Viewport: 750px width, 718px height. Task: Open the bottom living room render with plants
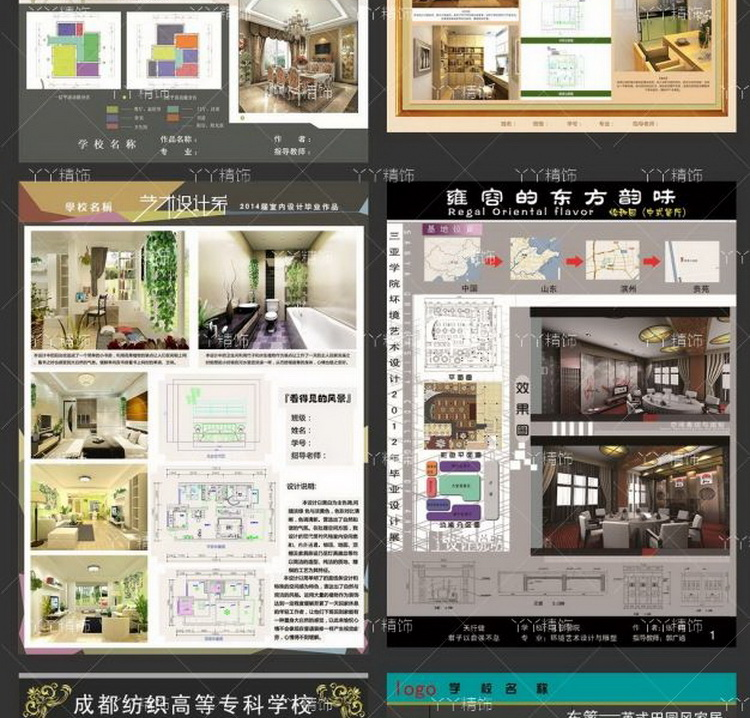[x=89, y=598]
